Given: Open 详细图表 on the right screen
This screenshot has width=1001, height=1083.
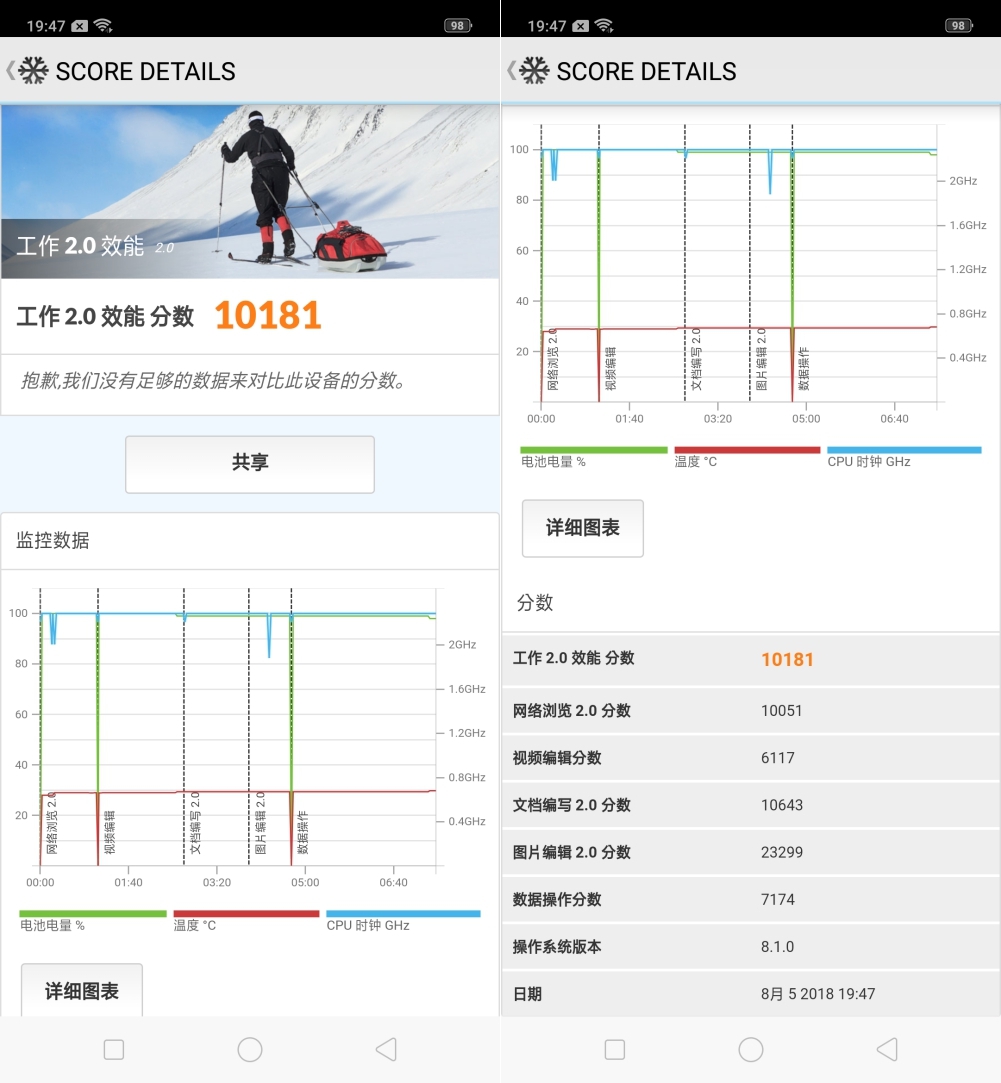Looking at the screenshot, I should click(x=583, y=528).
